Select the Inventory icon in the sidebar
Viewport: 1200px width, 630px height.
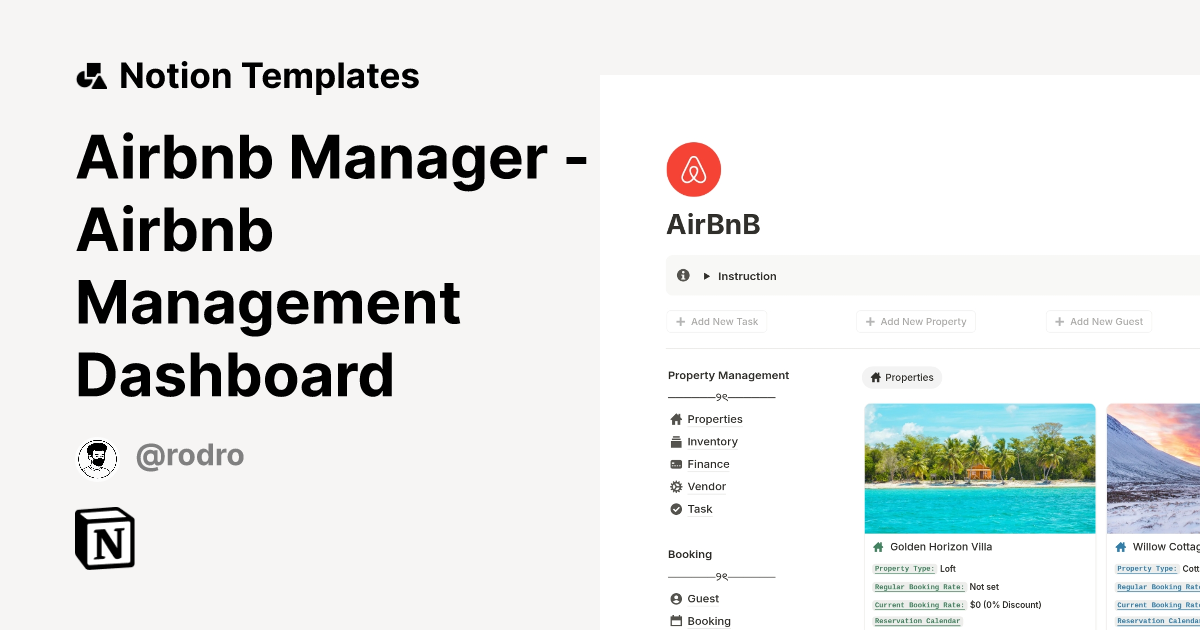677,441
